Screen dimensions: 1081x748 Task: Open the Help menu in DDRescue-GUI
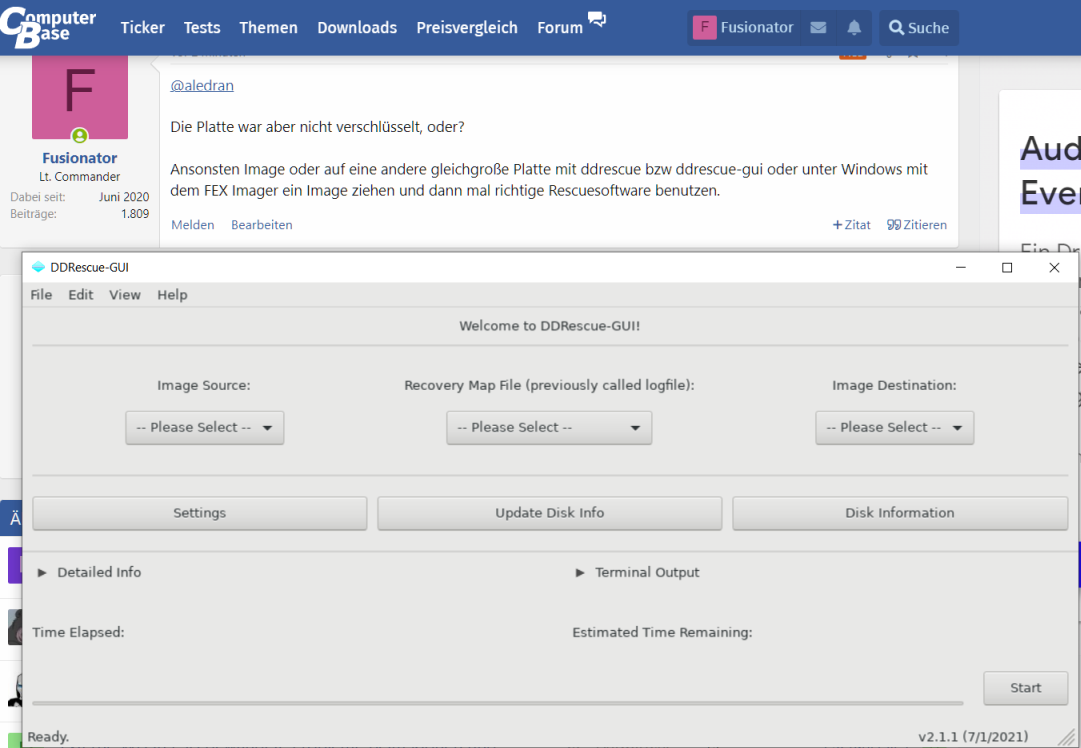pos(172,295)
